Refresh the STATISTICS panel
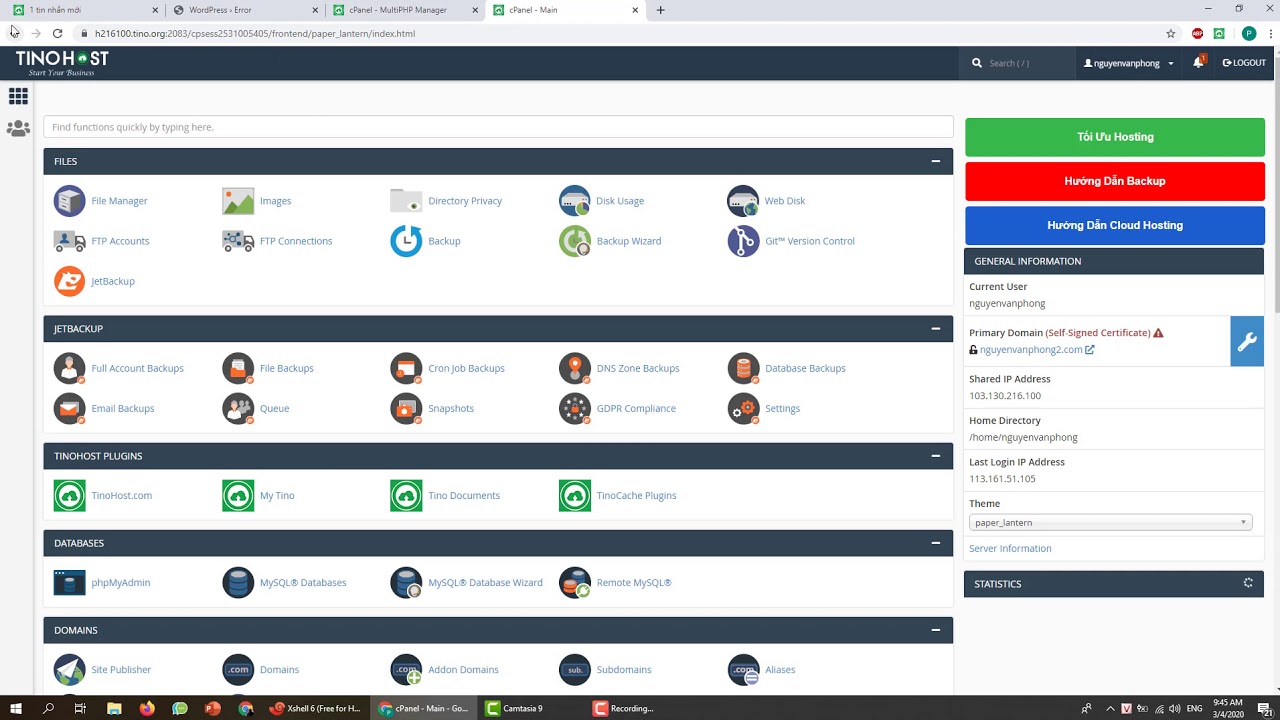1280x720 pixels. click(1248, 583)
